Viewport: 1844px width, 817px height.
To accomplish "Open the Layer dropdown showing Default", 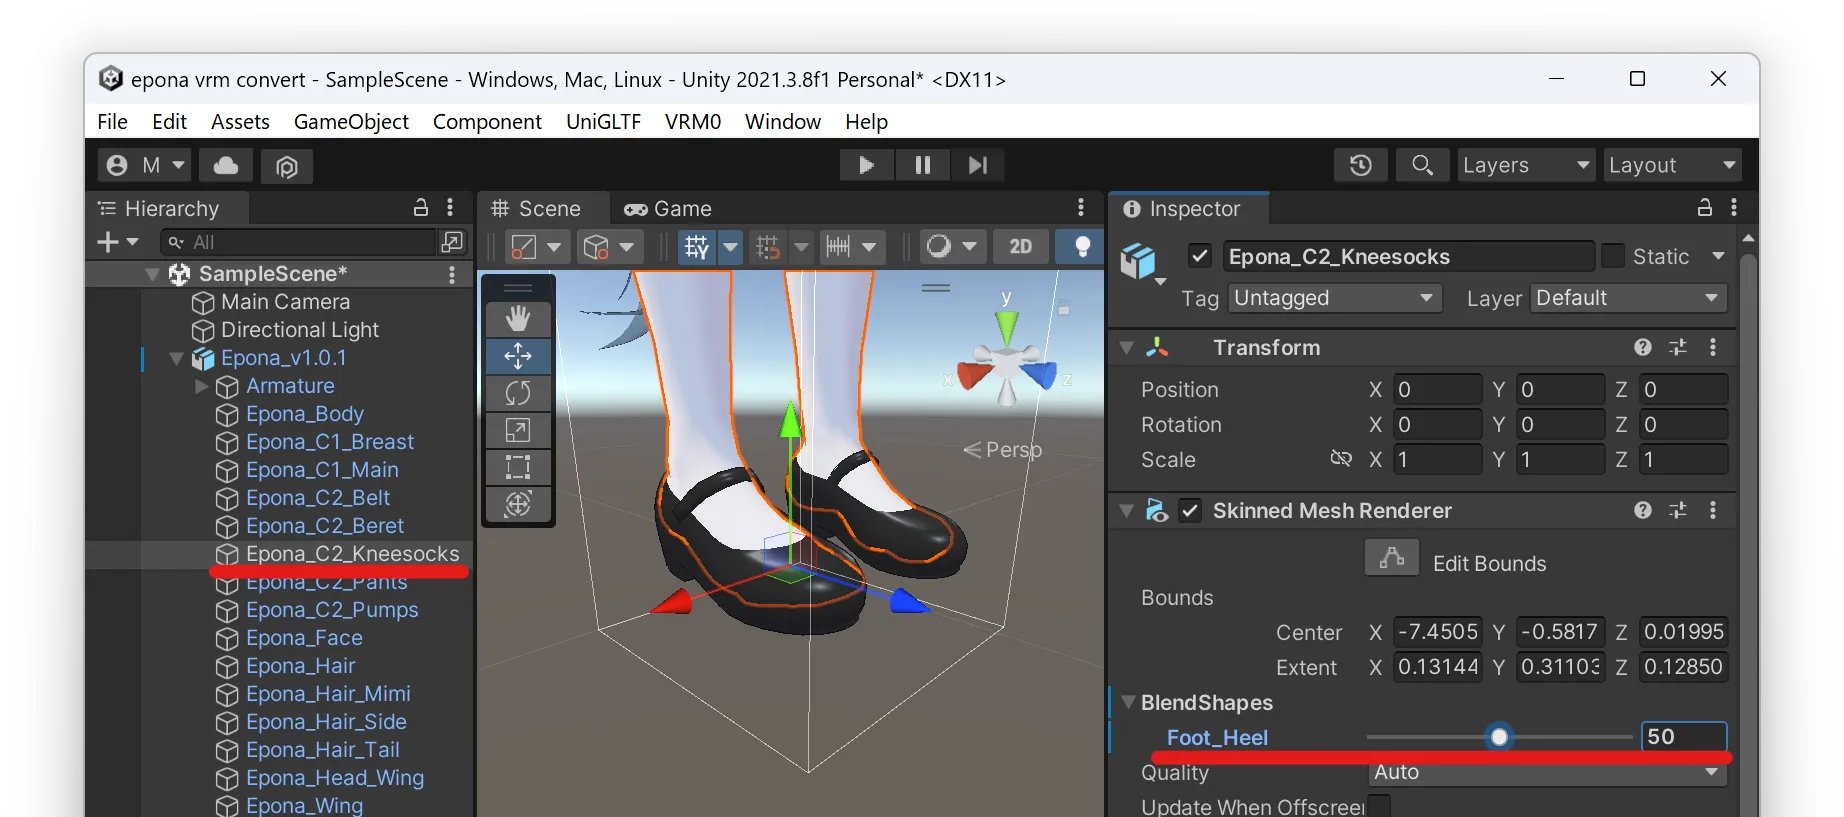I will point(1628,298).
